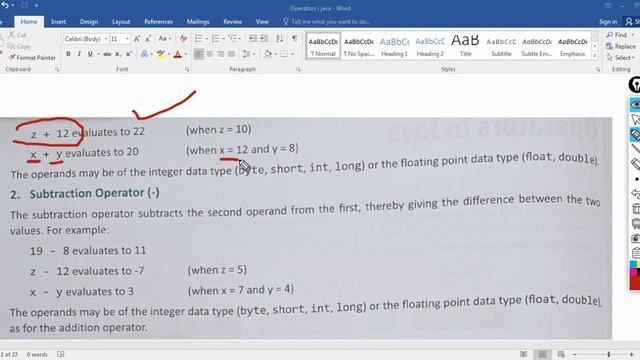The image size is (640, 360).
Task: Pick the red color in Epic Pen
Action: click(635, 282)
